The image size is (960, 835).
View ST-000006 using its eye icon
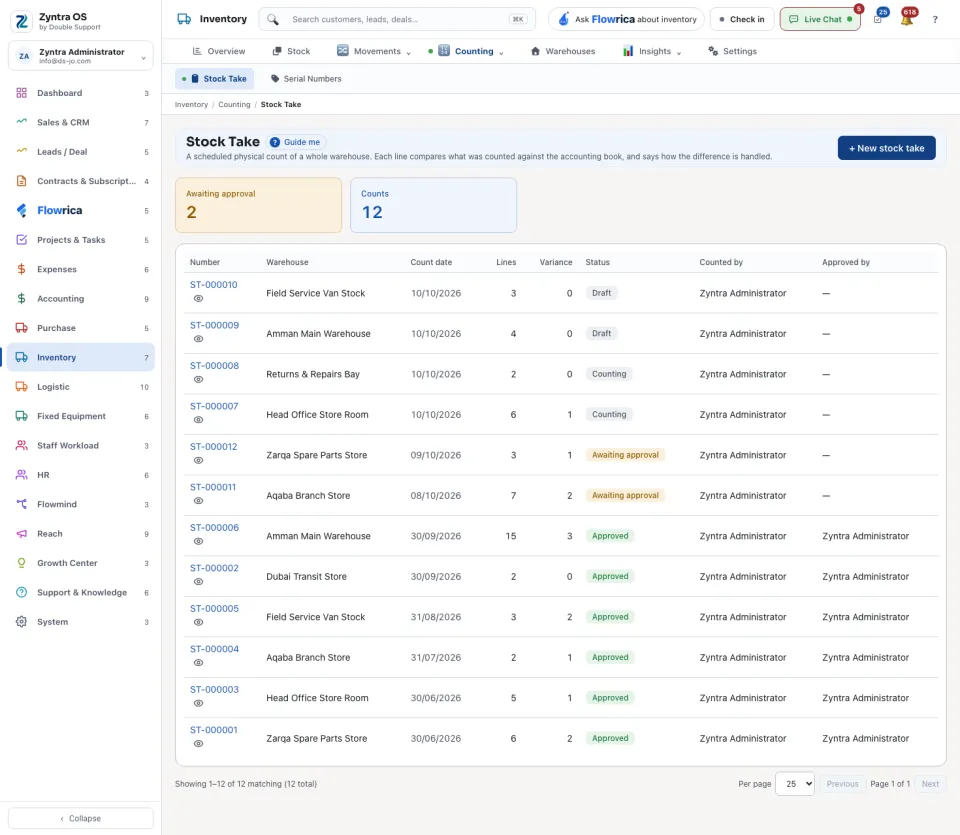tap(198, 541)
